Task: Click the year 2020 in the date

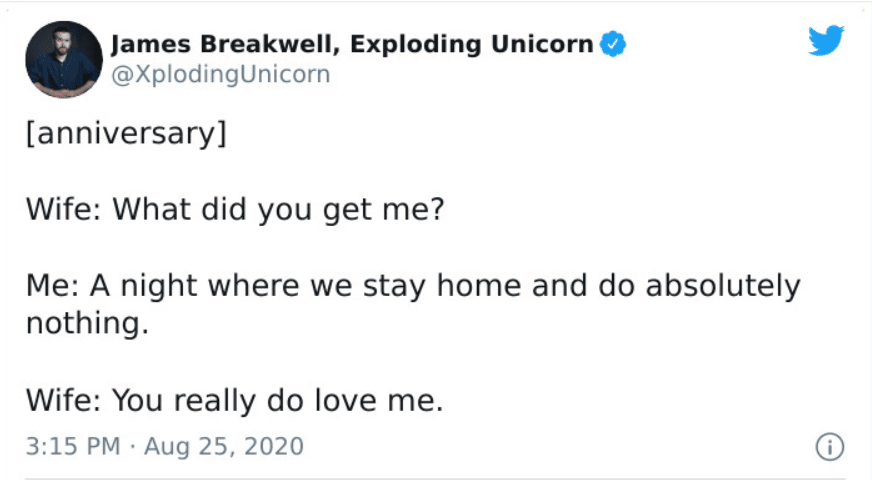Action: (x=275, y=446)
